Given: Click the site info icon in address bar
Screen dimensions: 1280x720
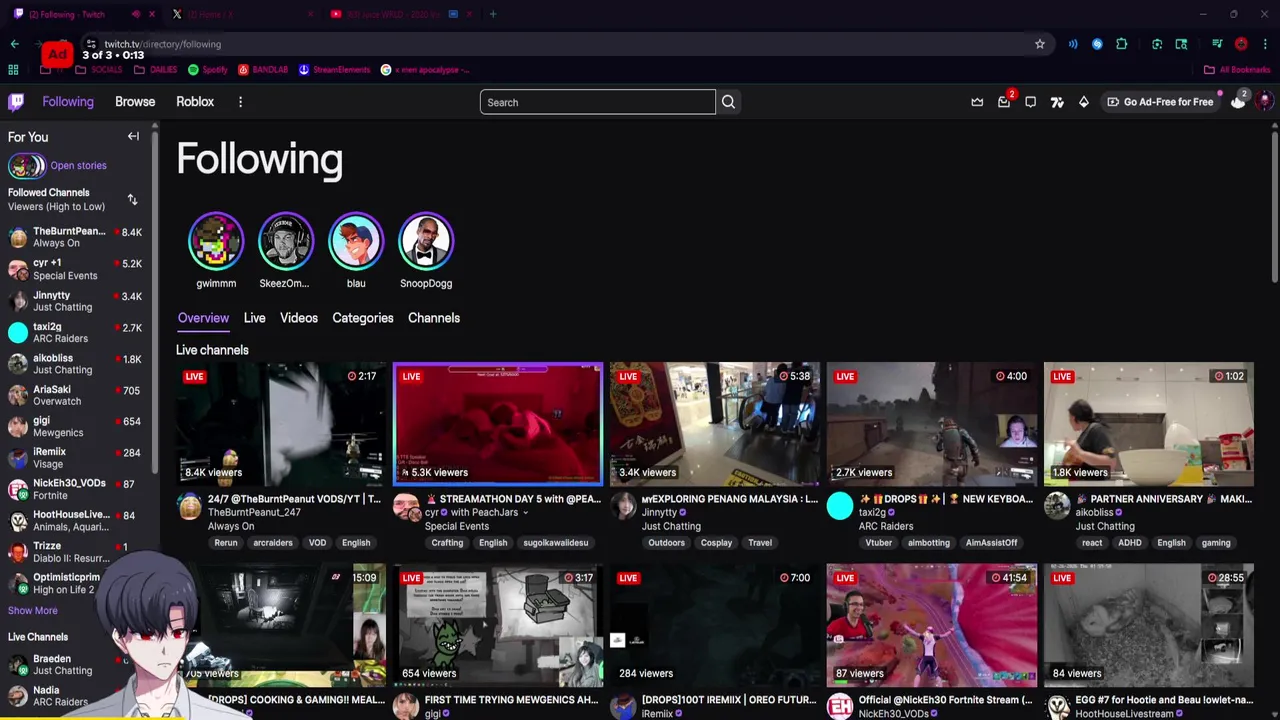Looking at the screenshot, I should (x=91, y=44).
